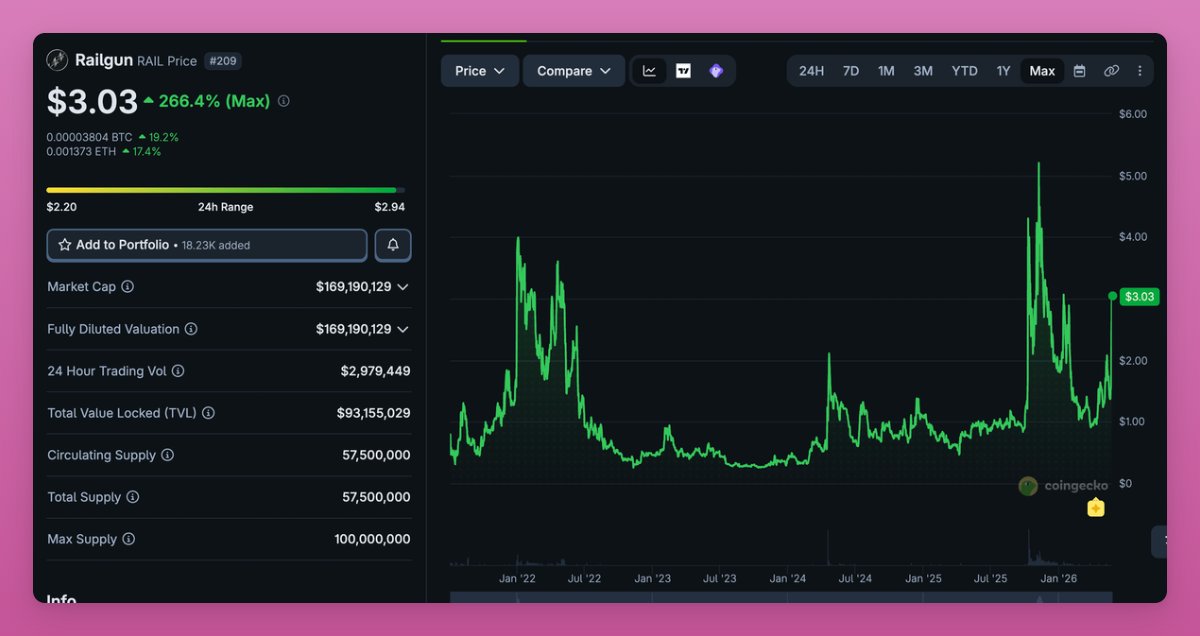This screenshot has height=636, width=1200.
Task: Click the #209 rank badge
Action: coord(223,61)
